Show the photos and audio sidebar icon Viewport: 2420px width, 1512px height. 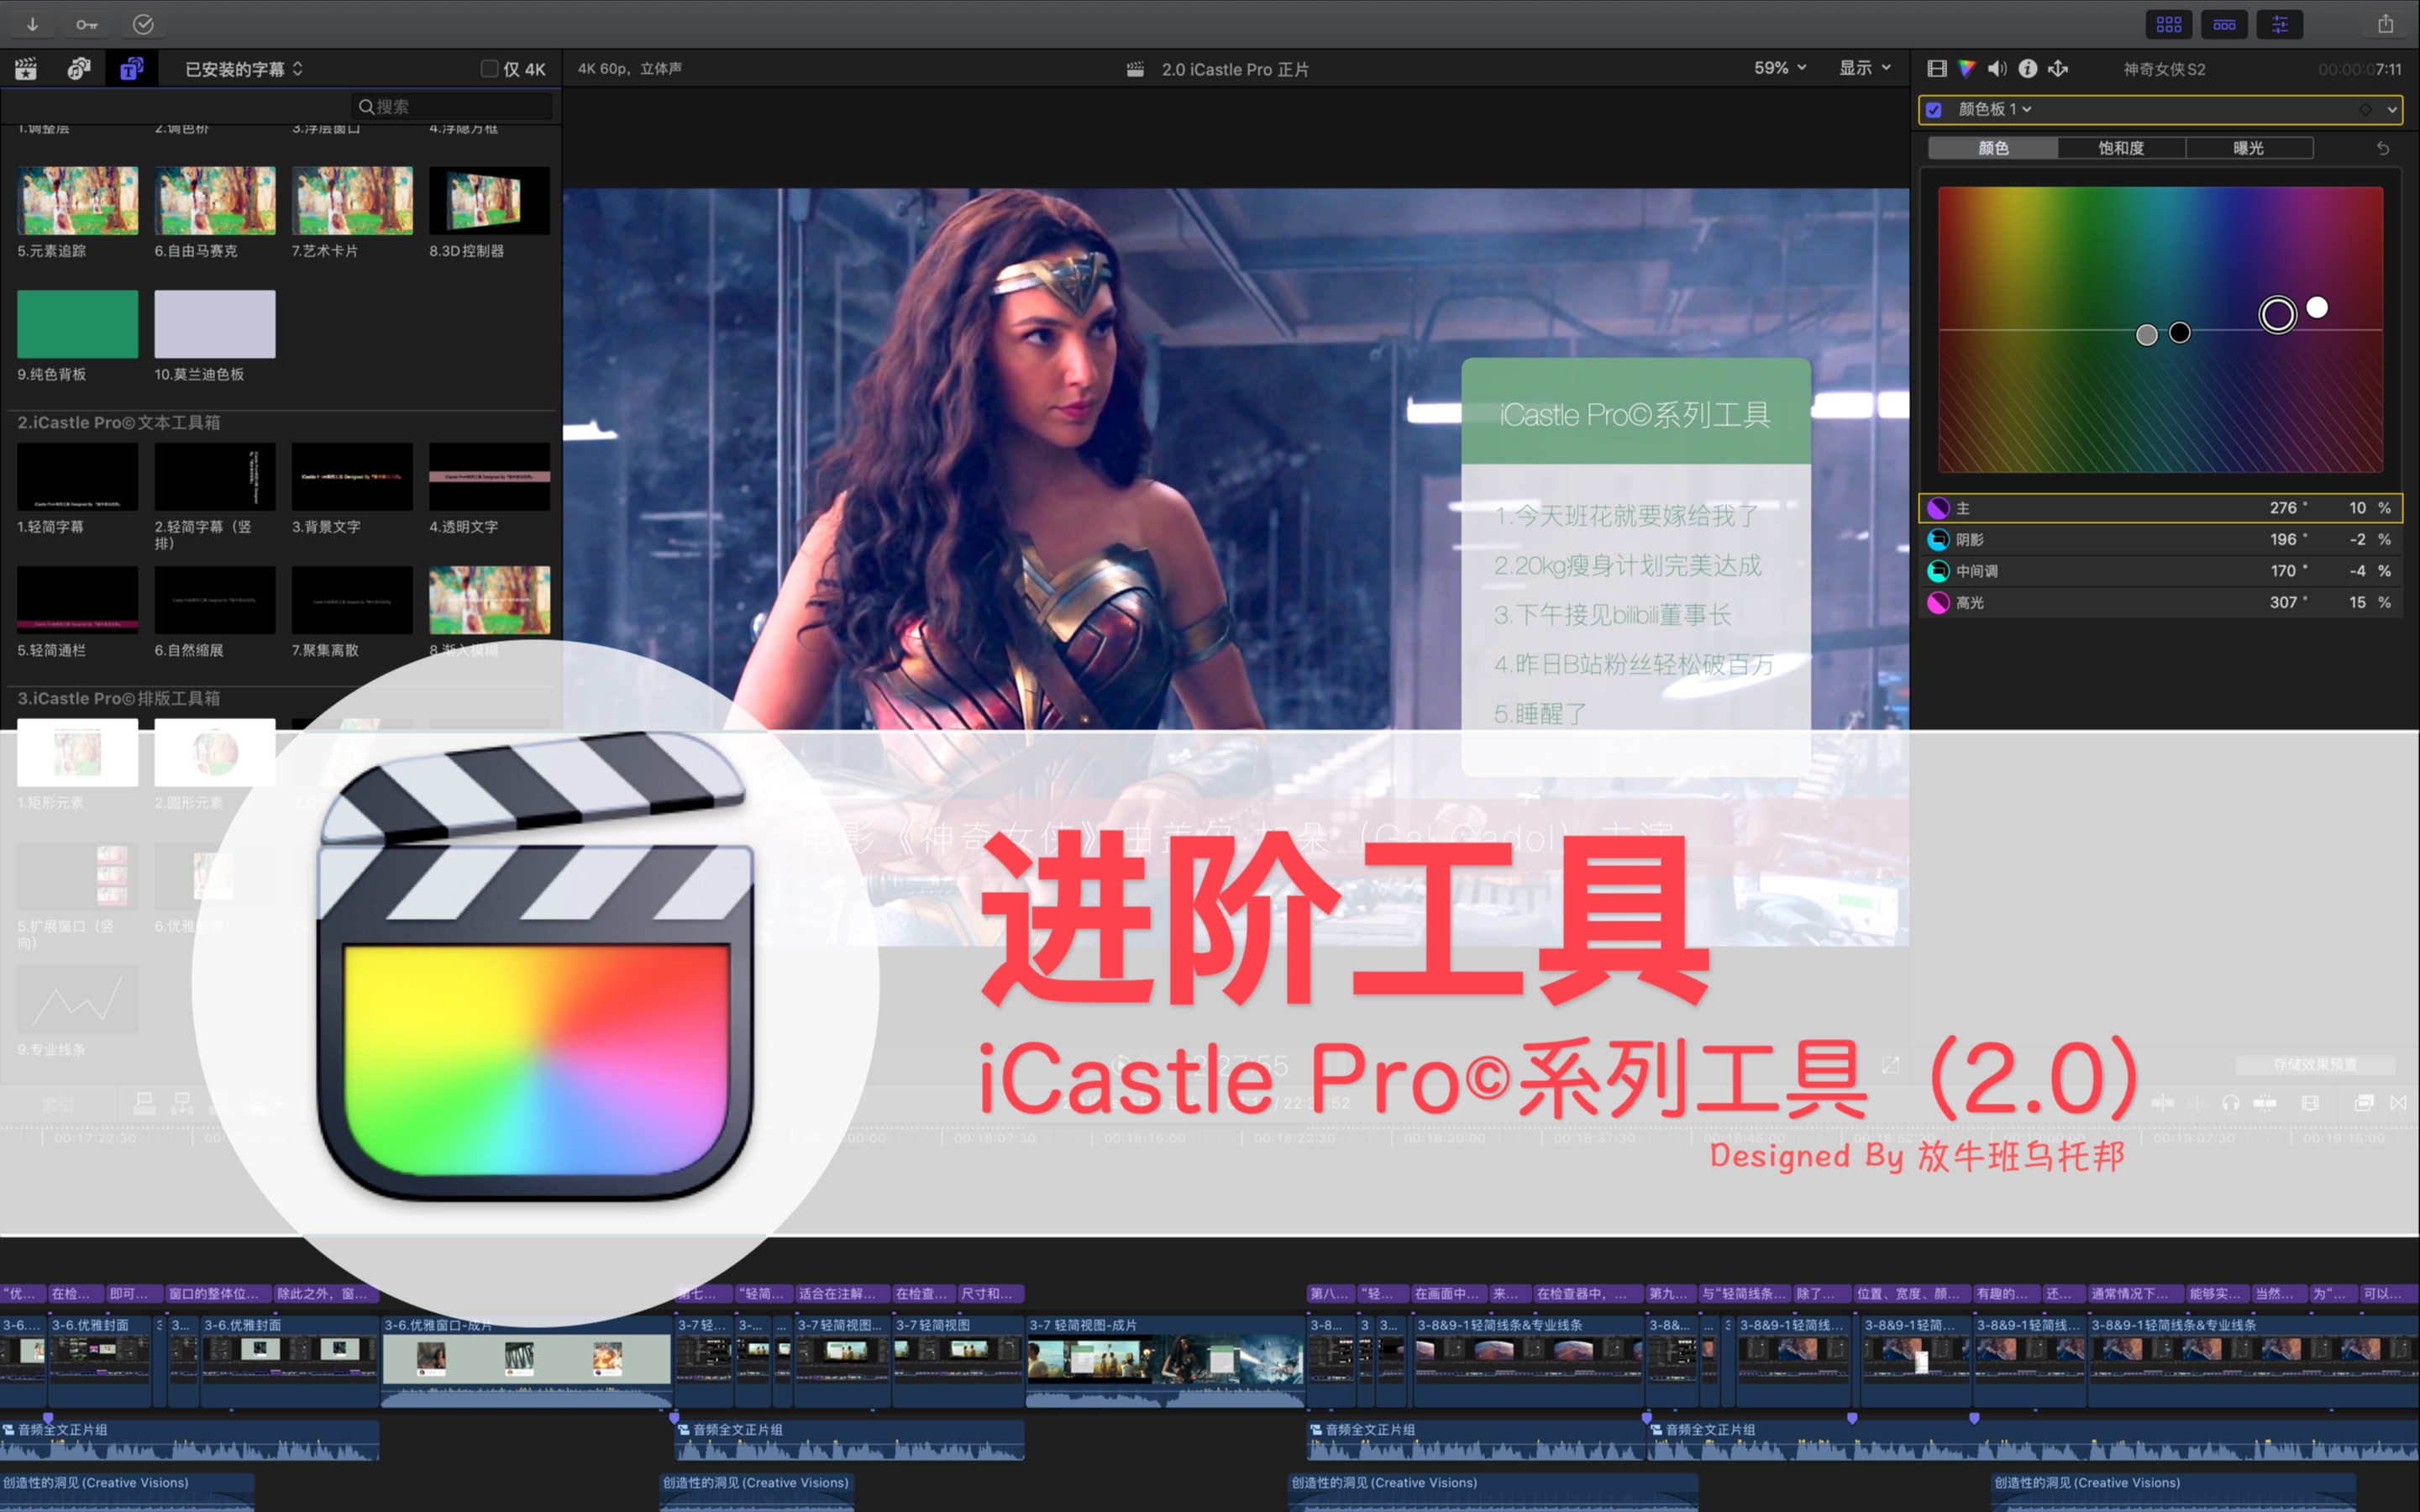[x=79, y=69]
